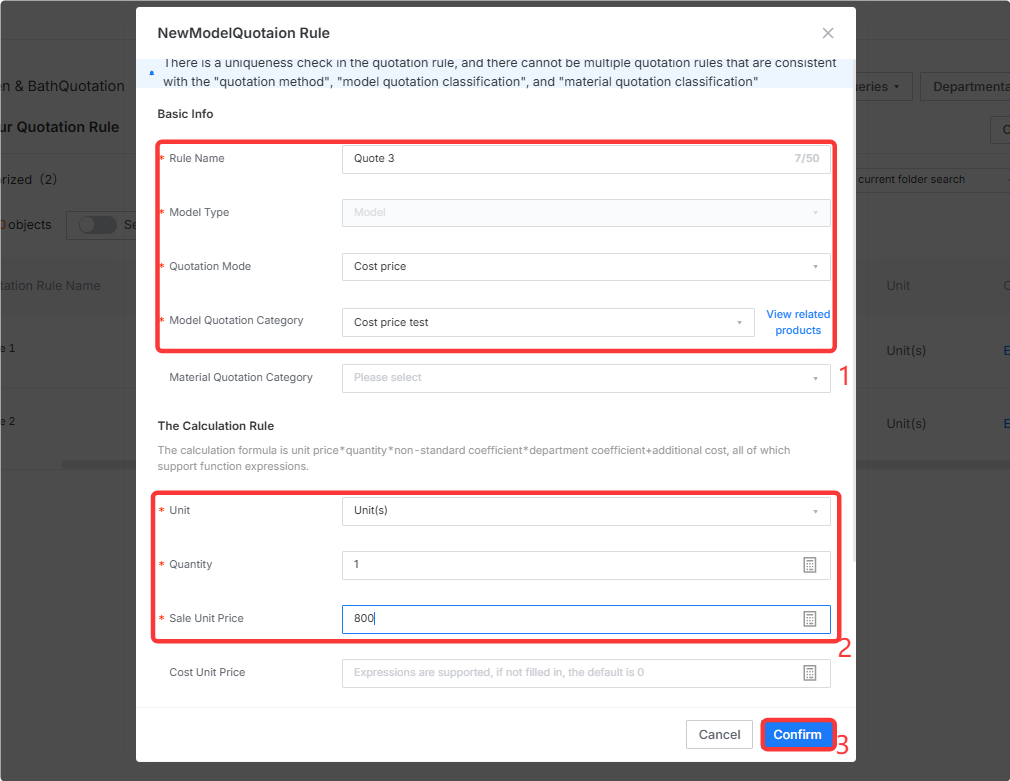Click the blue info icon in the notice banner
1010x781 pixels.
point(151,73)
